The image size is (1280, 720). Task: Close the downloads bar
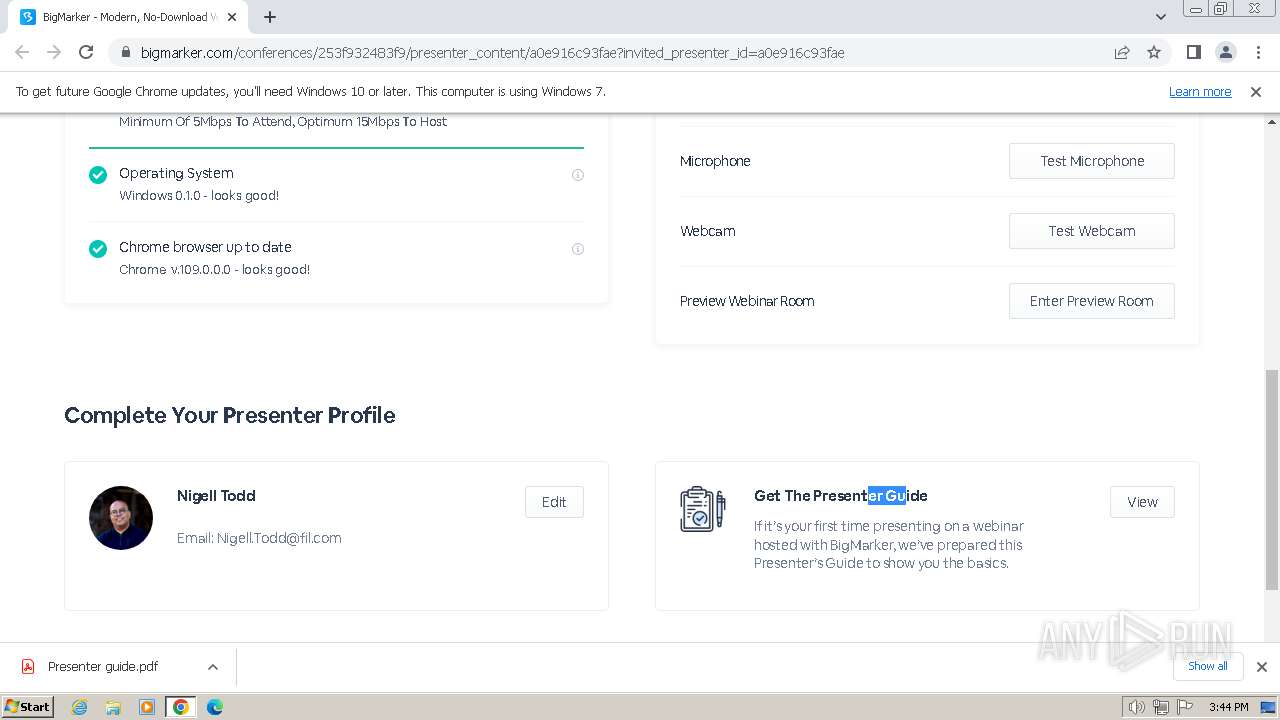pos(1261,667)
